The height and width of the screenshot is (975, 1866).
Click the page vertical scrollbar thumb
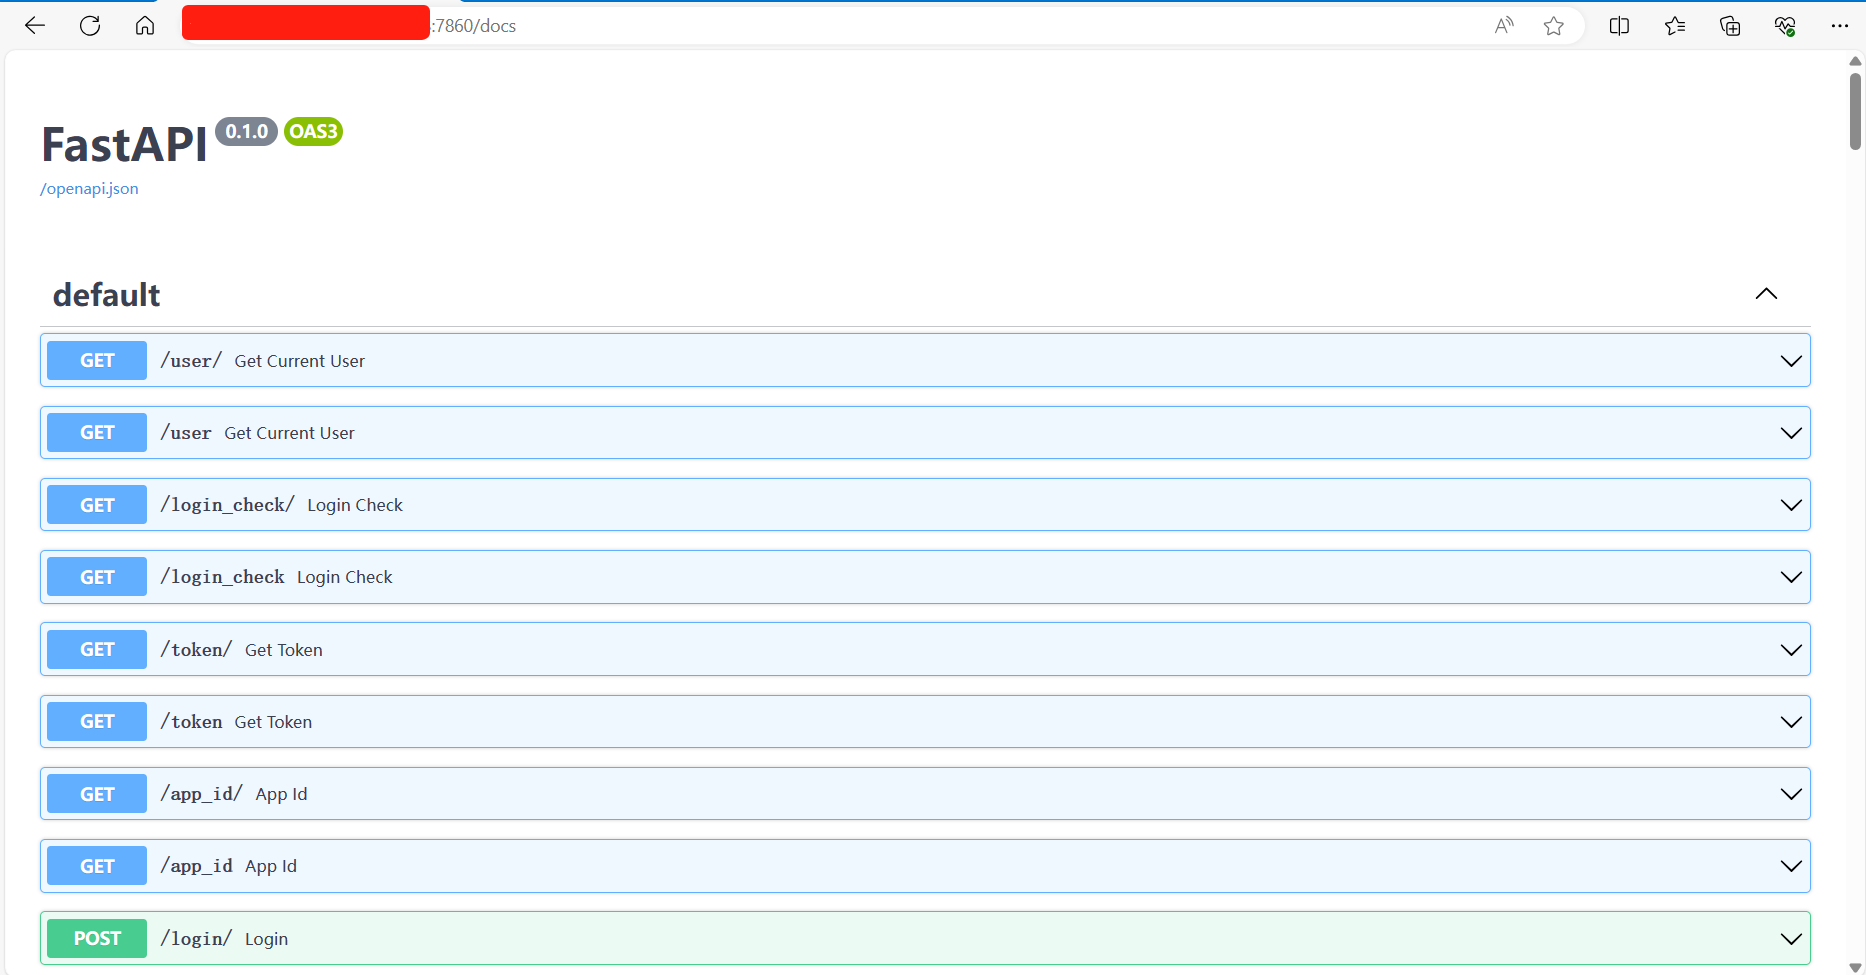[1855, 110]
